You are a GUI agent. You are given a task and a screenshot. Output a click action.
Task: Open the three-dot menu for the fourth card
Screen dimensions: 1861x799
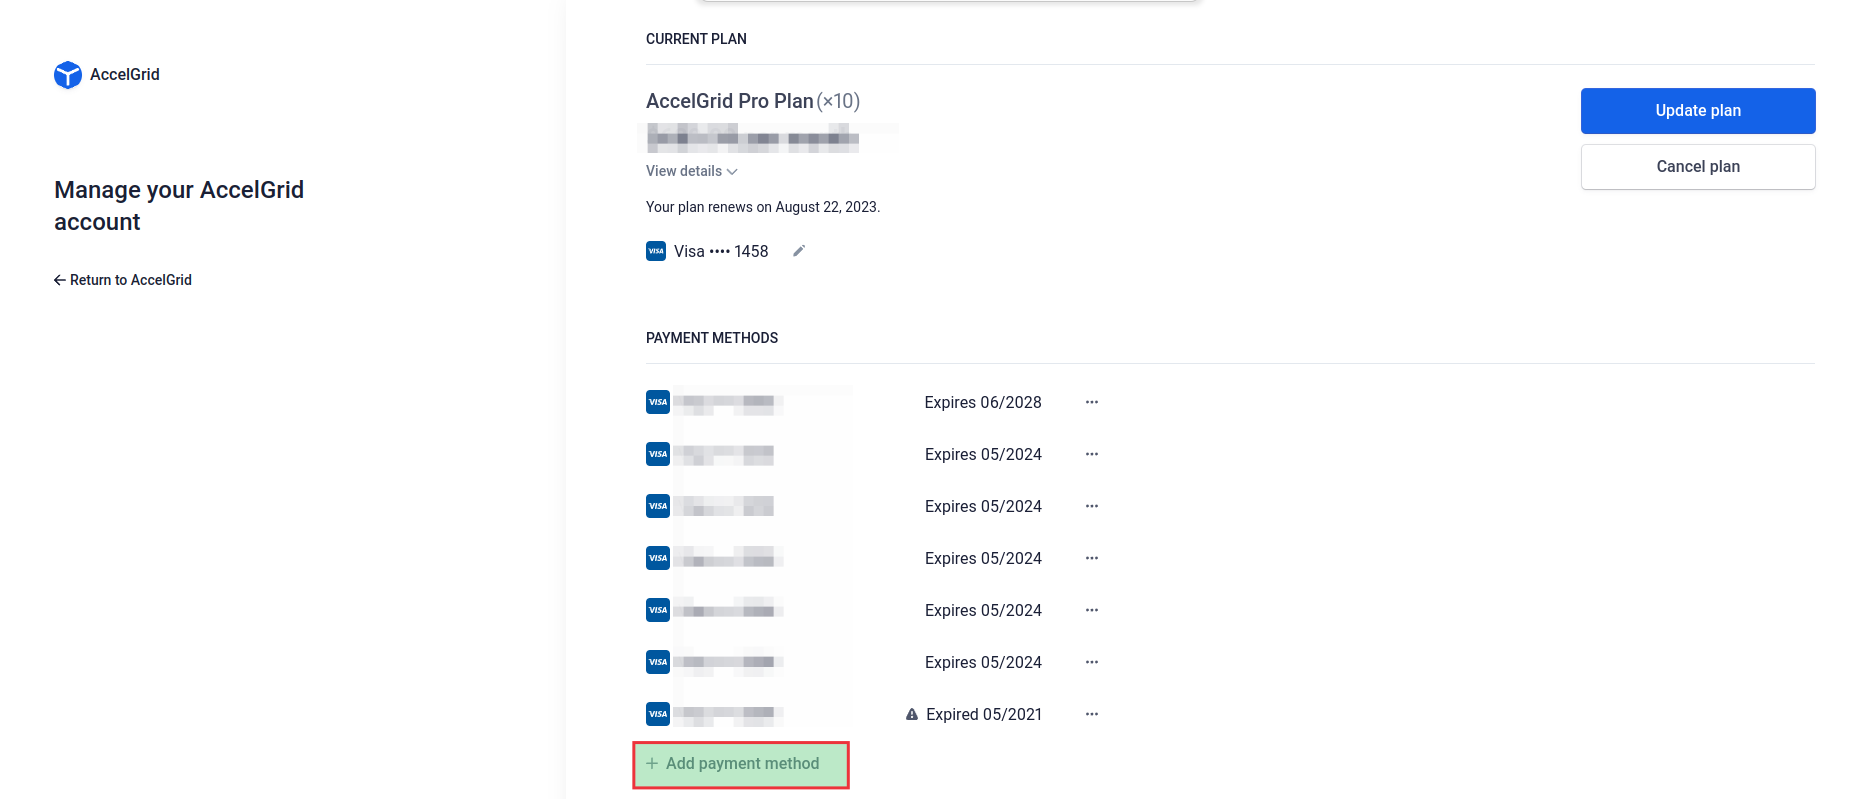click(x=1091, y=558)
